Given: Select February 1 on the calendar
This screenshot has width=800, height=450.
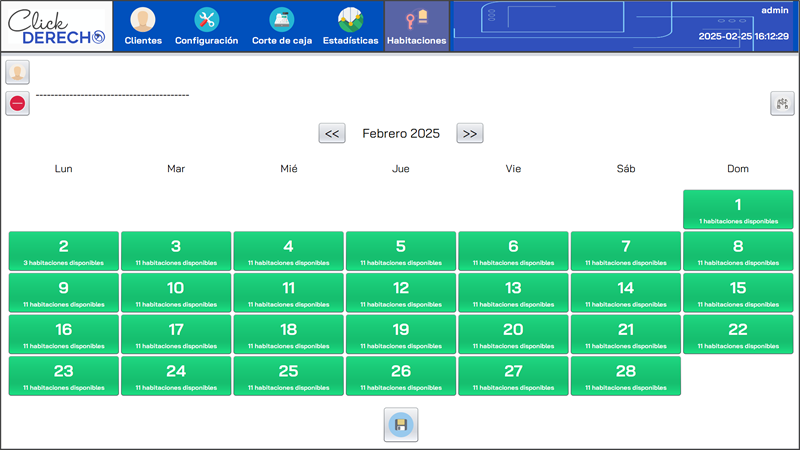Looking at the screenshot, I should (x=738, y=209).
